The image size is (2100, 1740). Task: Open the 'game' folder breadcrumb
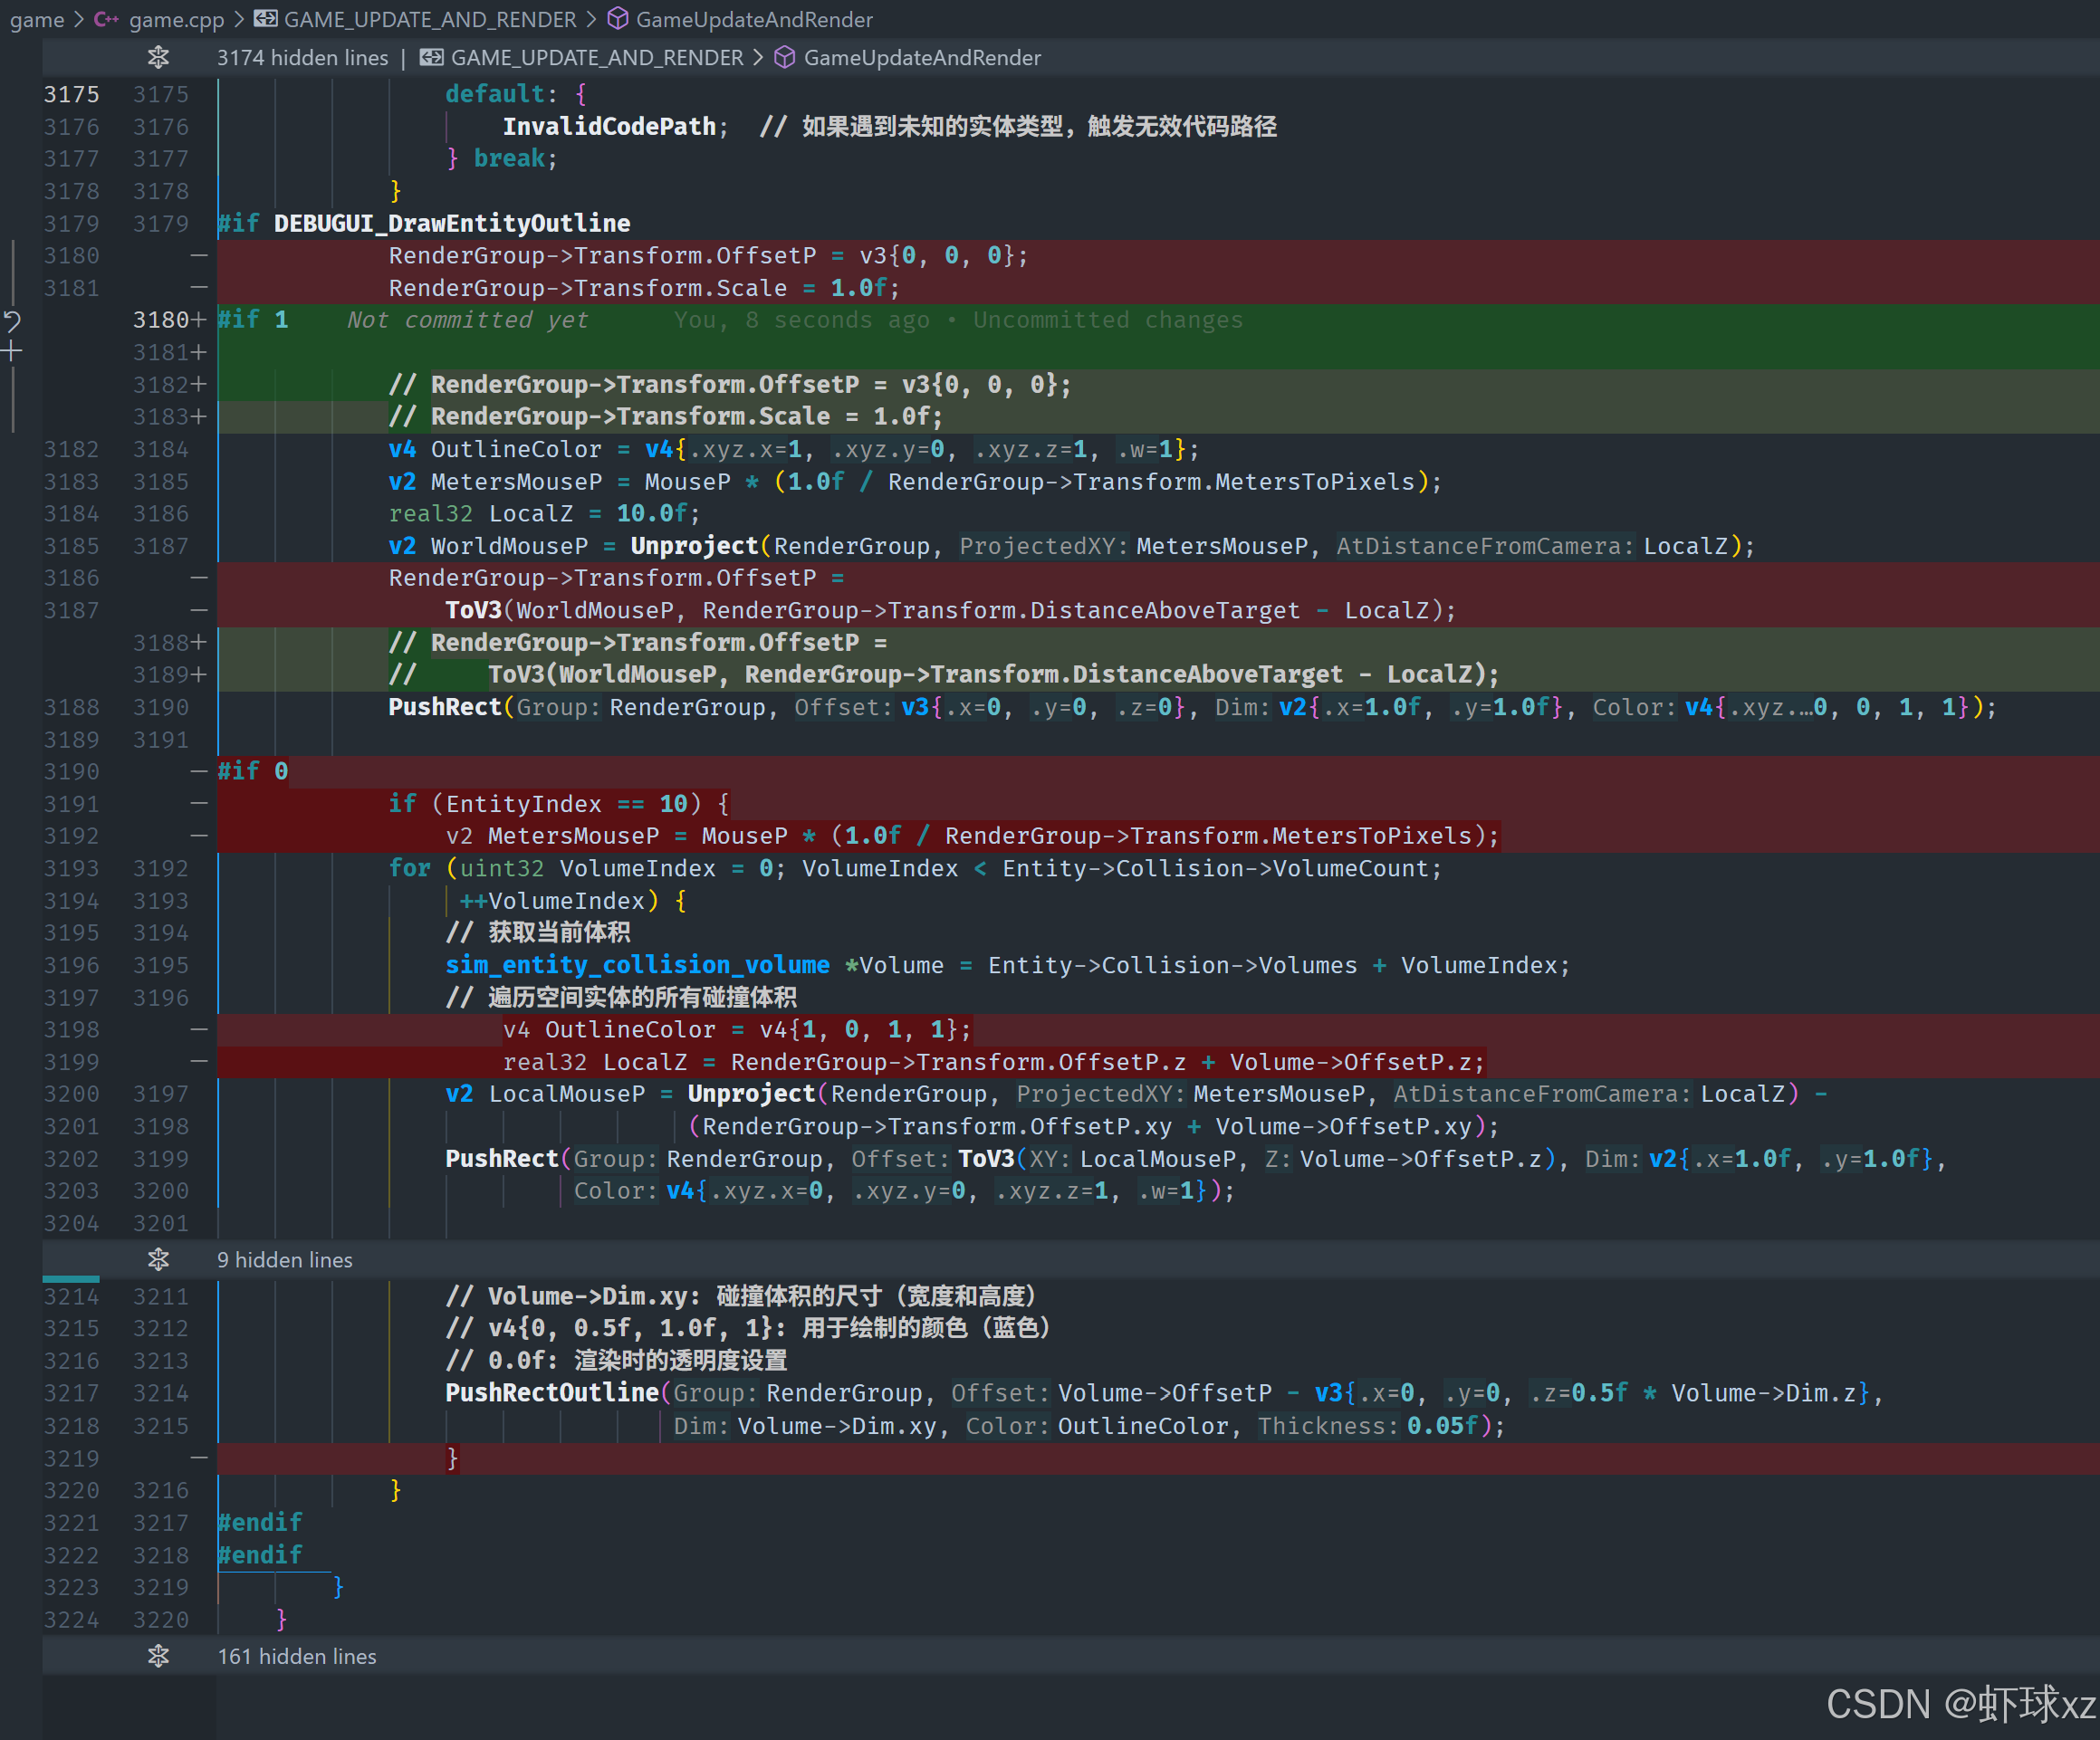(36, 19)
